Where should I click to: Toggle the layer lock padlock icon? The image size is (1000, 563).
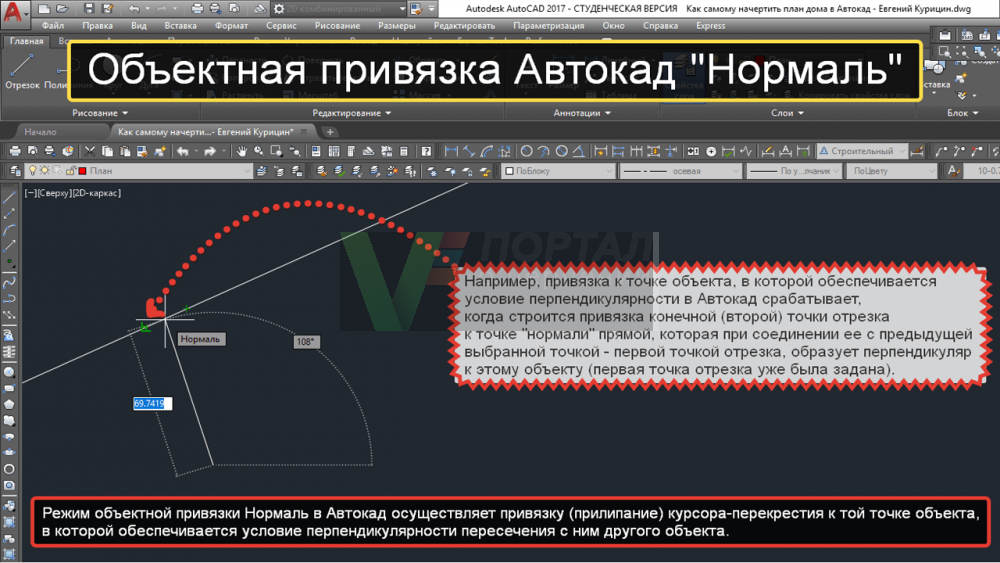coord(68,171)
